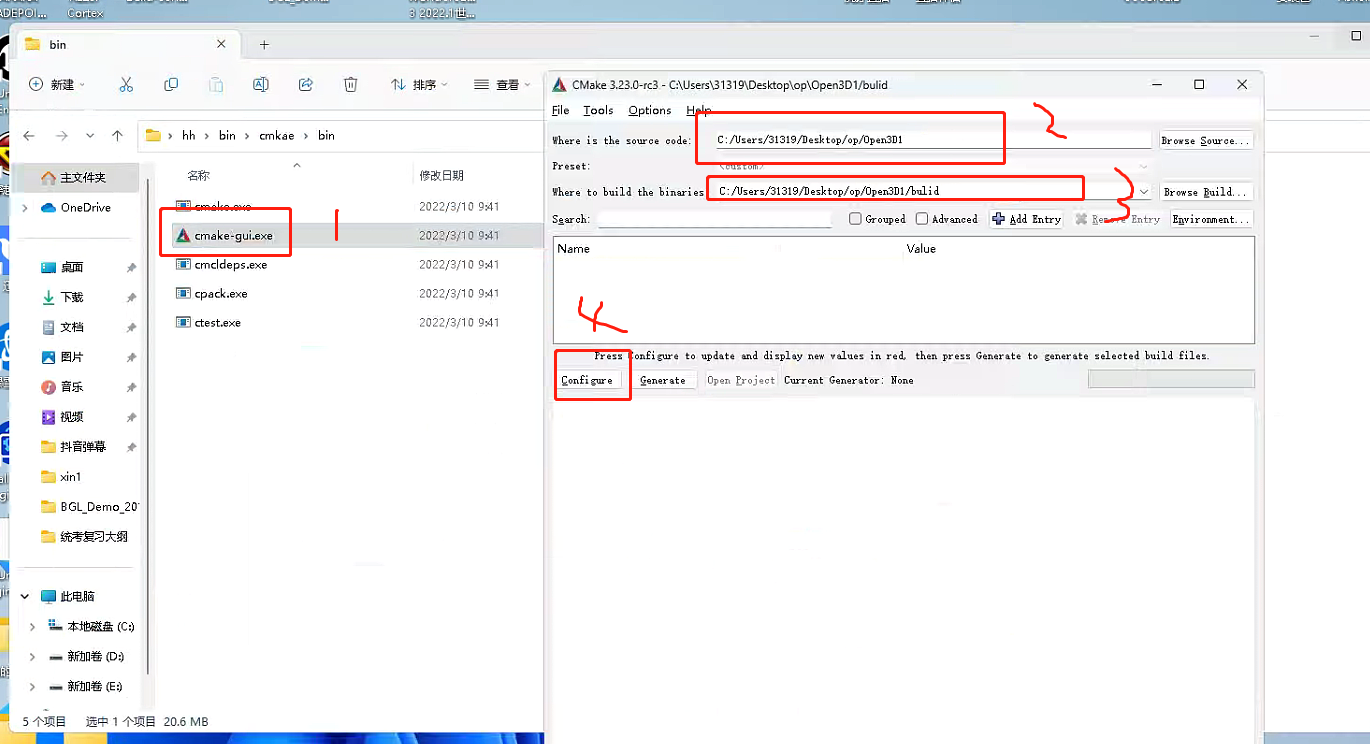The image size is (1370, 744).
Task: Click the Environment button
Action: (1210, 219)
